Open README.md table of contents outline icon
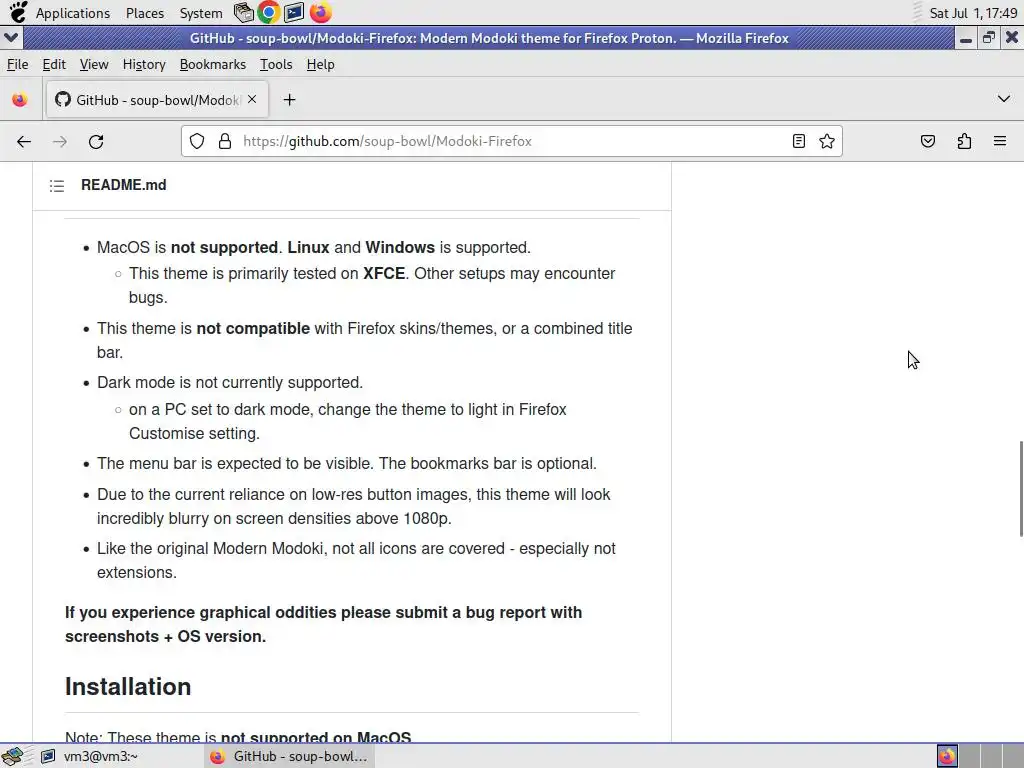 (x=57, y=186)
